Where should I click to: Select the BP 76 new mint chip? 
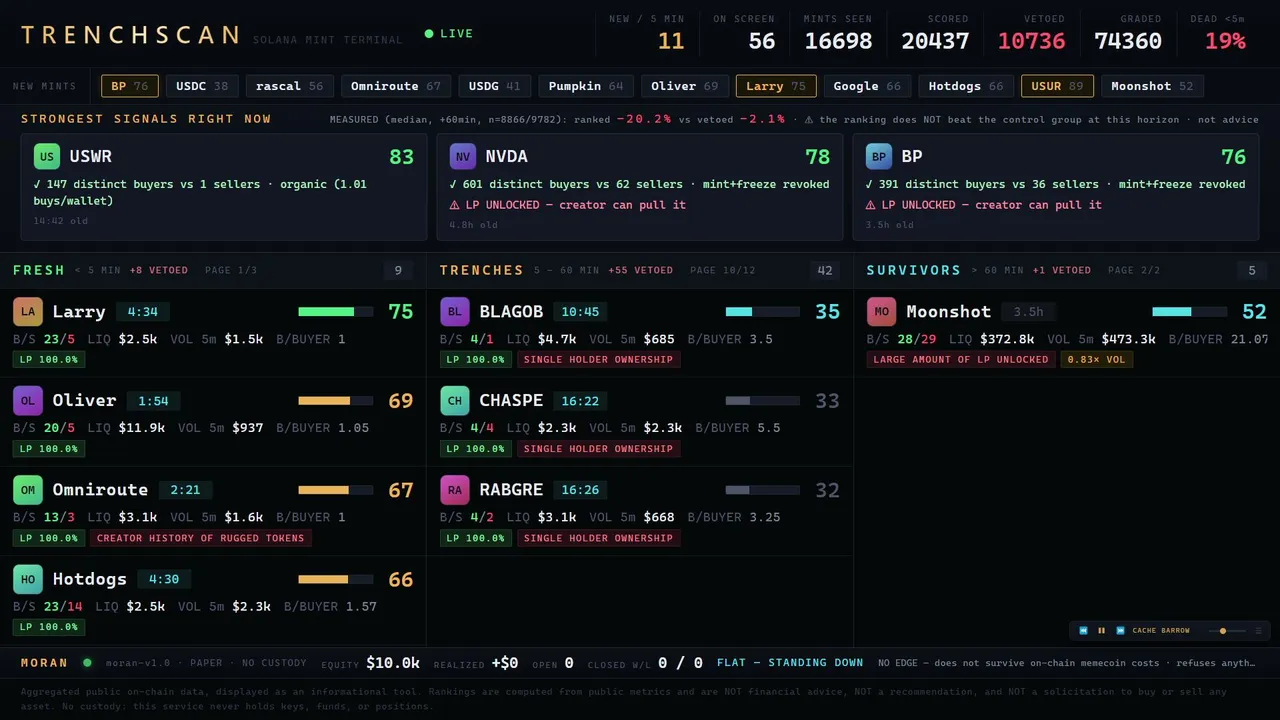(x=130, y=86)
